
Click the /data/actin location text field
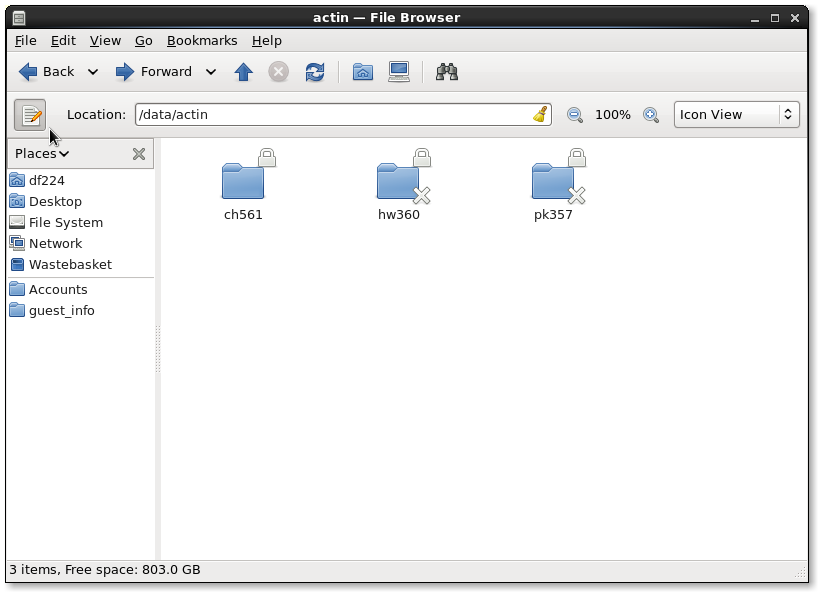point(335,114)
